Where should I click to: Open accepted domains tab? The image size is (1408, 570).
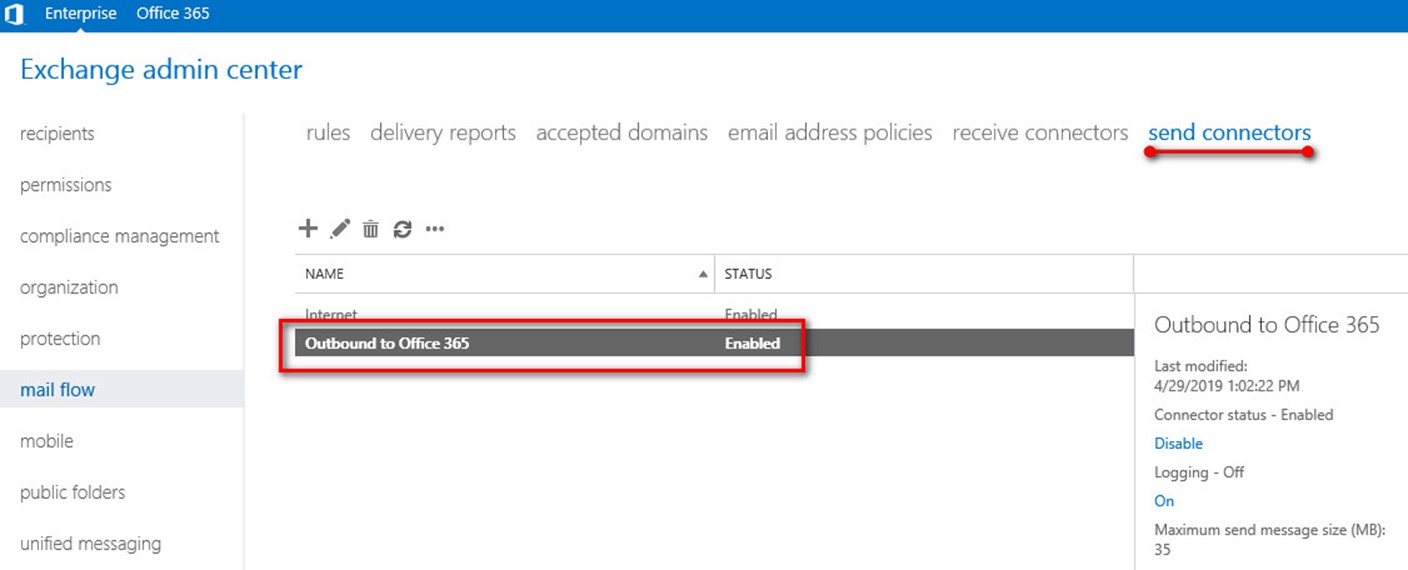pos(622,133)
